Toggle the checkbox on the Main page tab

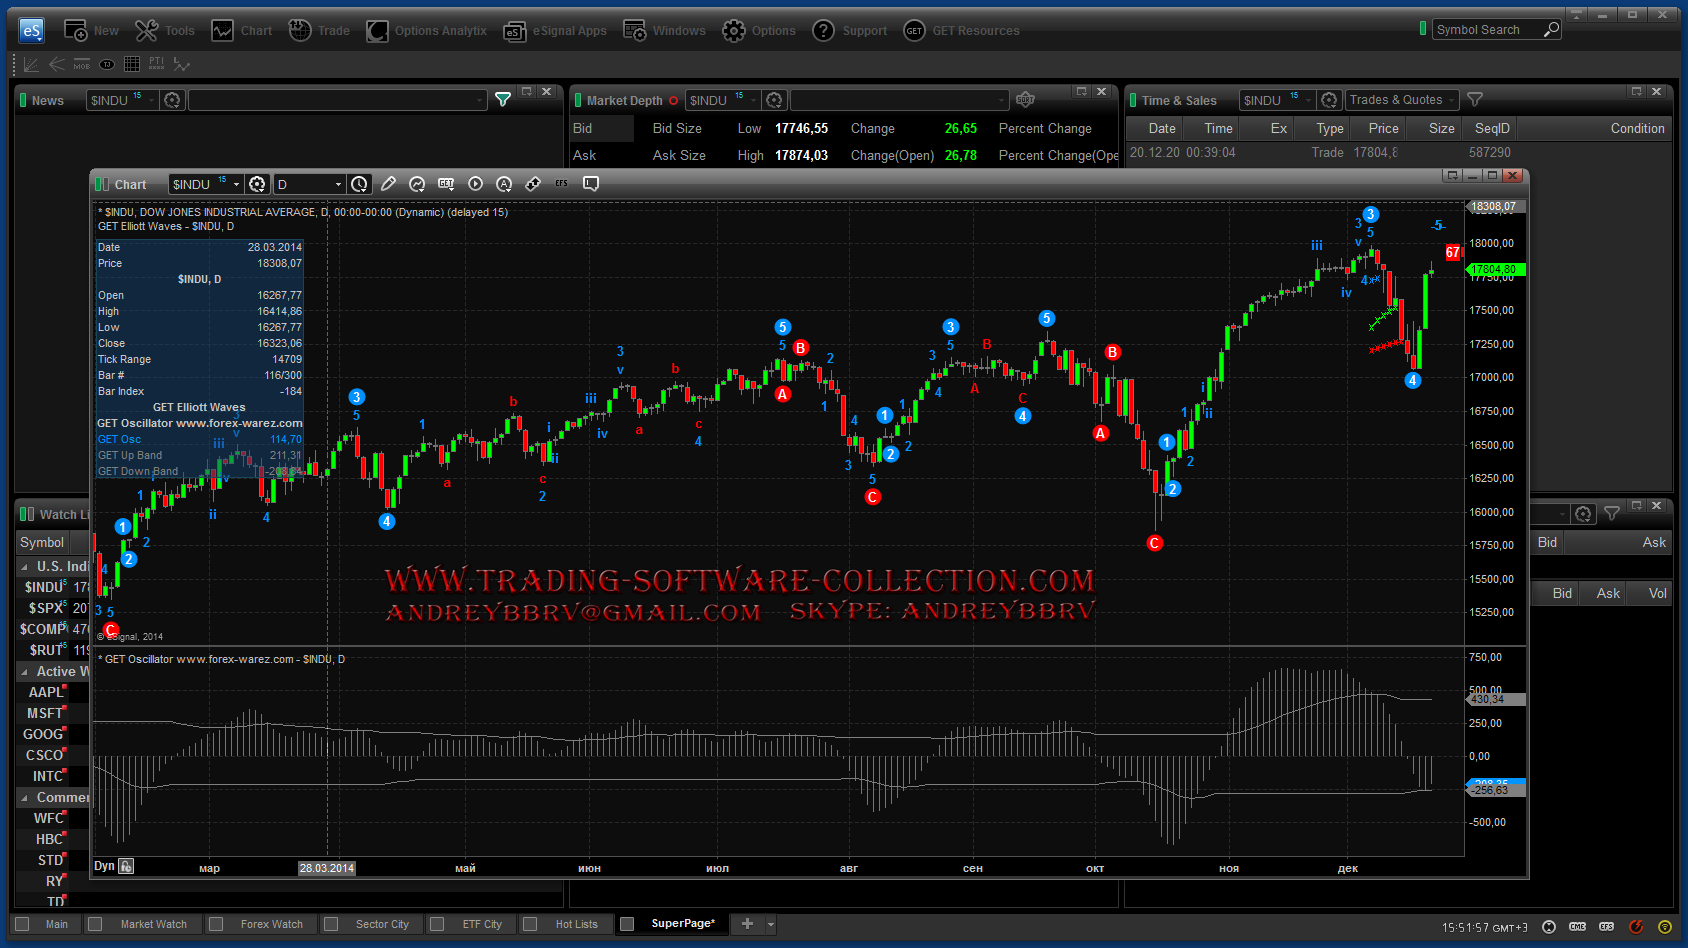pyautogui.click(x=23, y=924)
